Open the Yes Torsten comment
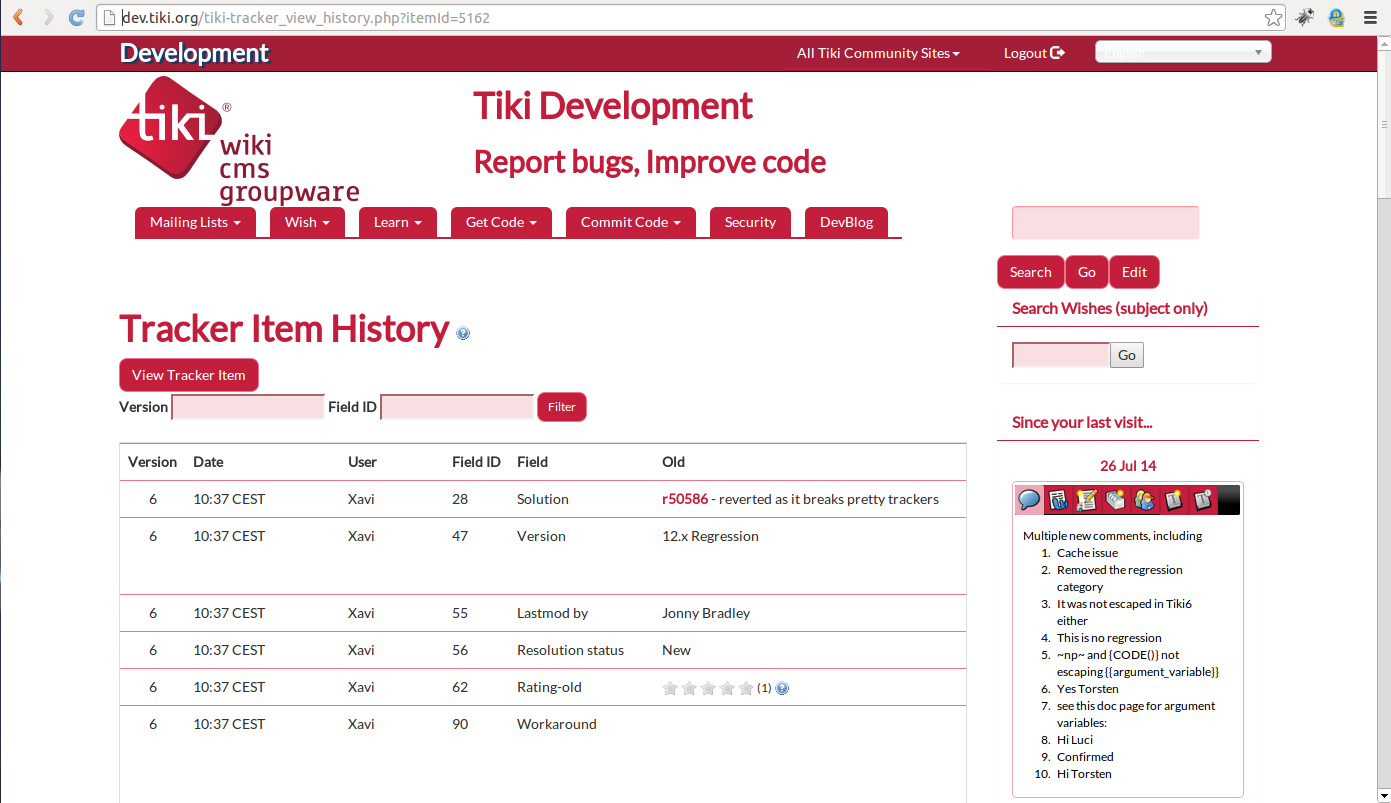 tap(1088, 689)
